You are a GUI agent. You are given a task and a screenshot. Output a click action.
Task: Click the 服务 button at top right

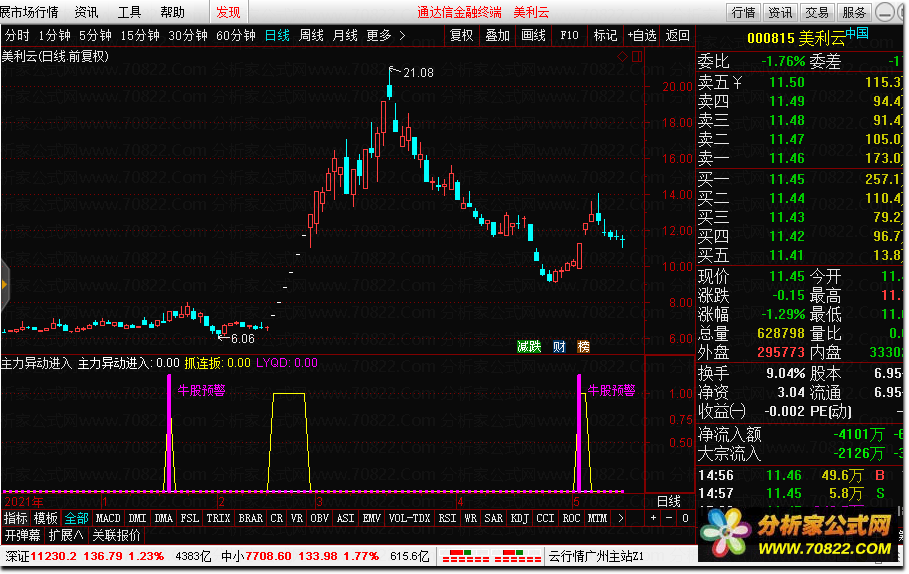click(x=853, y=12)
